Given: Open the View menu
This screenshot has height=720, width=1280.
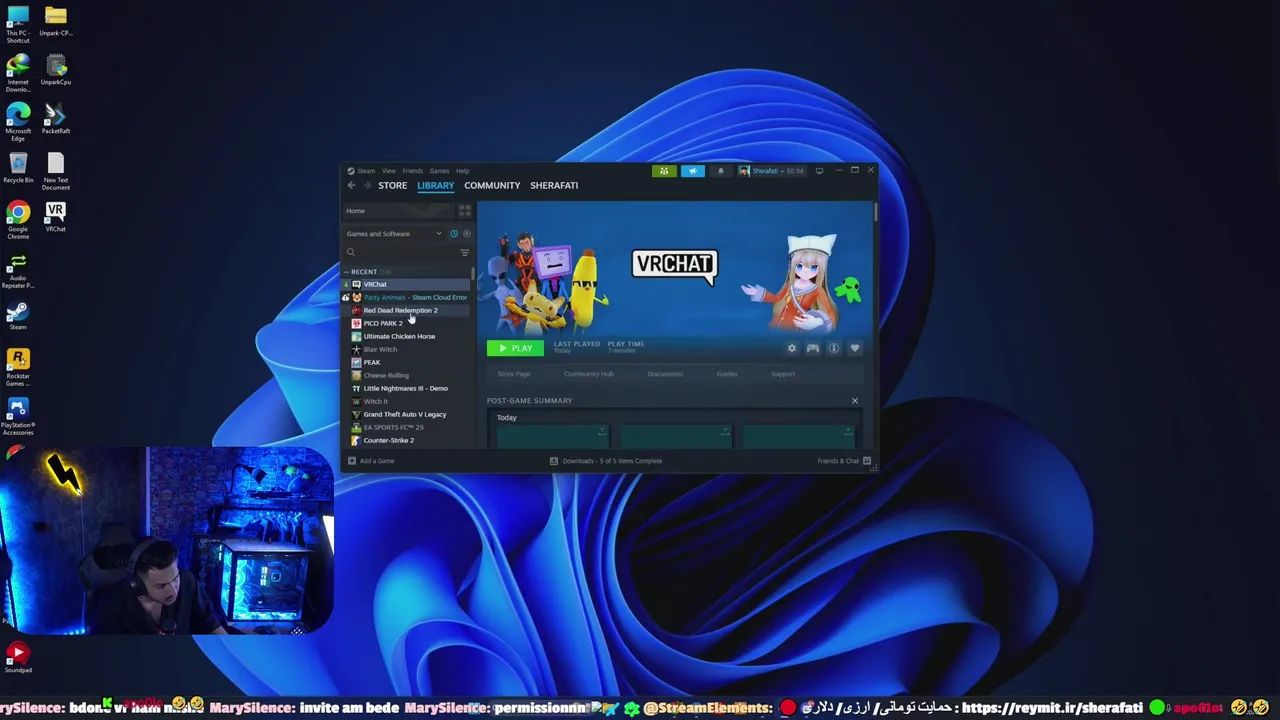Looking at the screenshot, I should point(388,171).
